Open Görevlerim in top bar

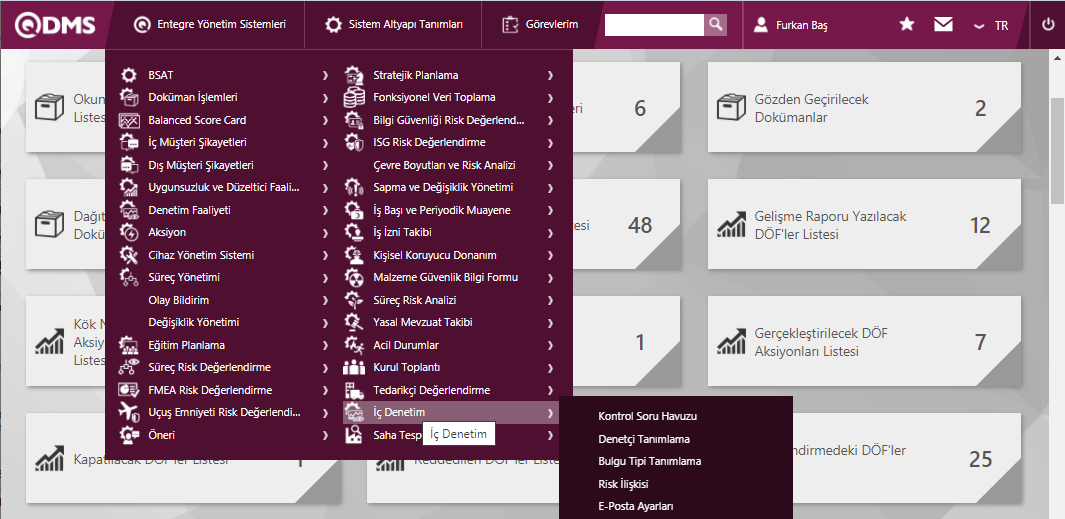540,24
